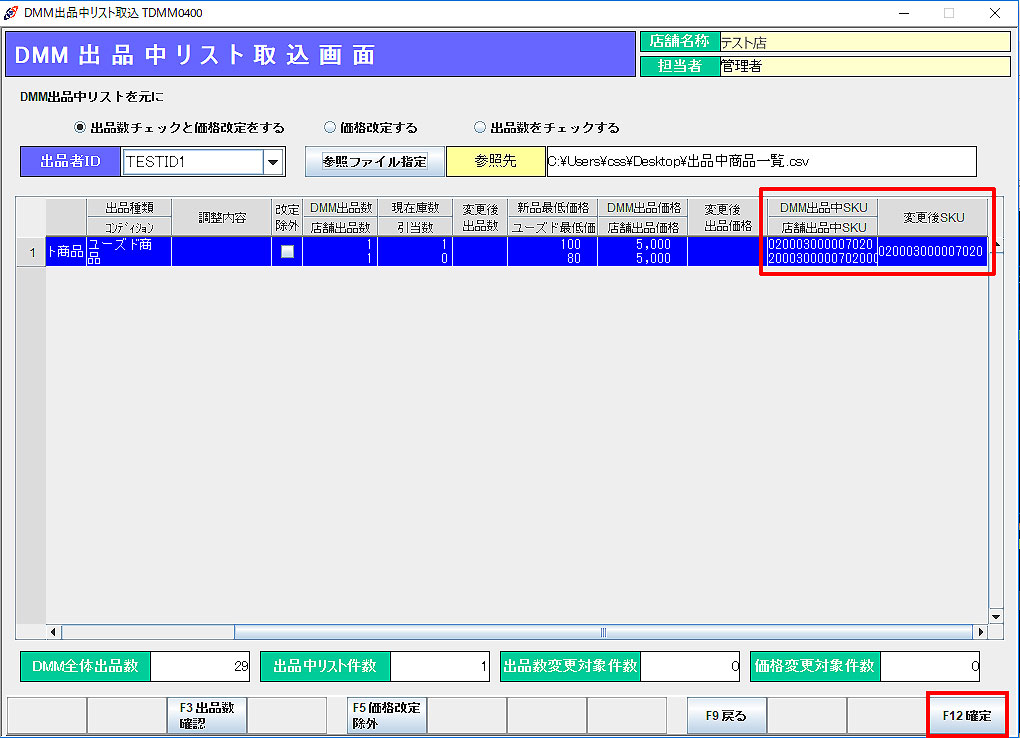
Task: Click the 変更後SKU cell in row 1
Action: (x=931, y=252)
